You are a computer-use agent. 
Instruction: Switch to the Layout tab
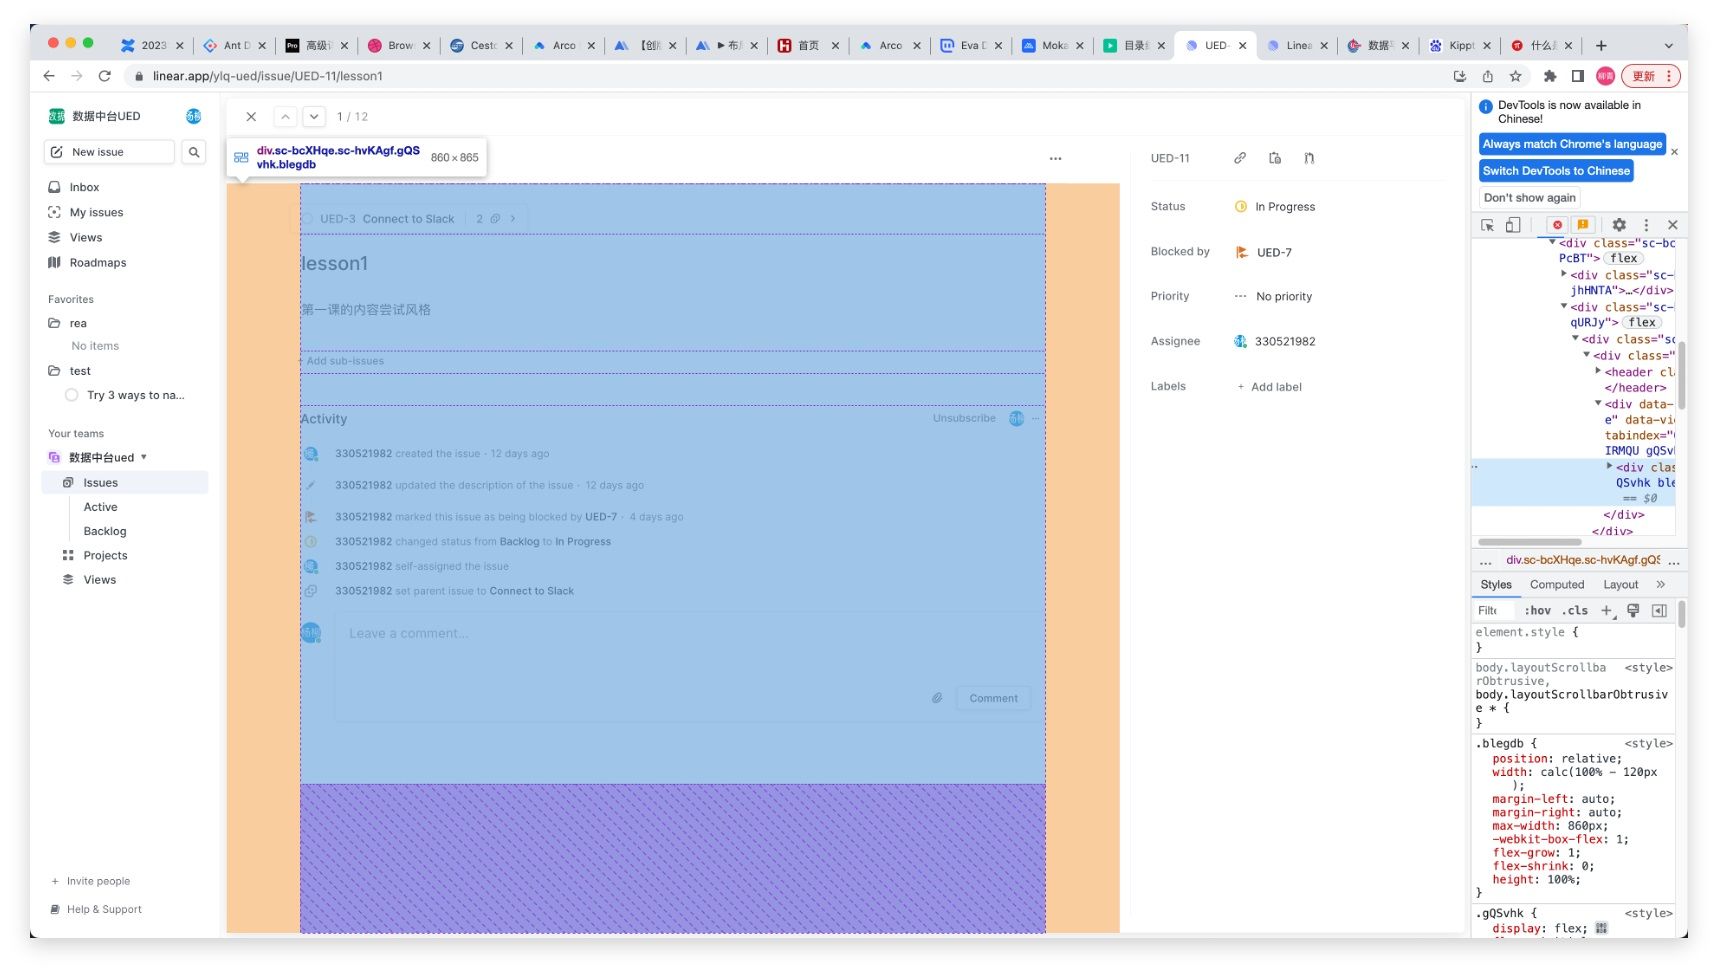click(x=1620, y=584)
